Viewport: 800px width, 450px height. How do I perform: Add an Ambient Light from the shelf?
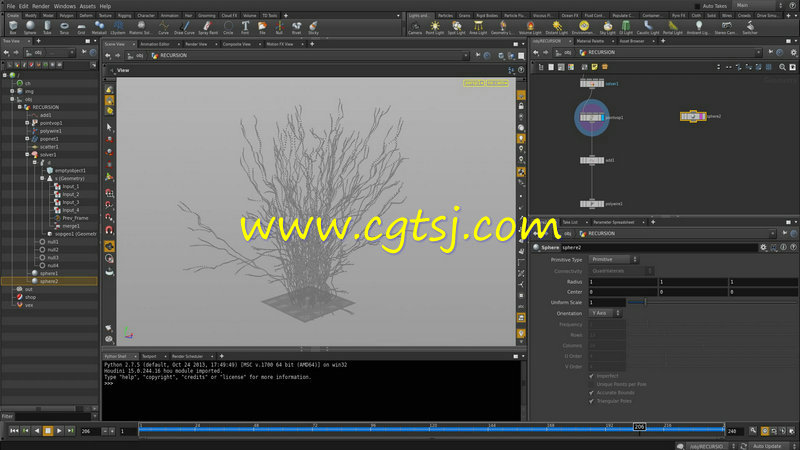click(698, 27)
